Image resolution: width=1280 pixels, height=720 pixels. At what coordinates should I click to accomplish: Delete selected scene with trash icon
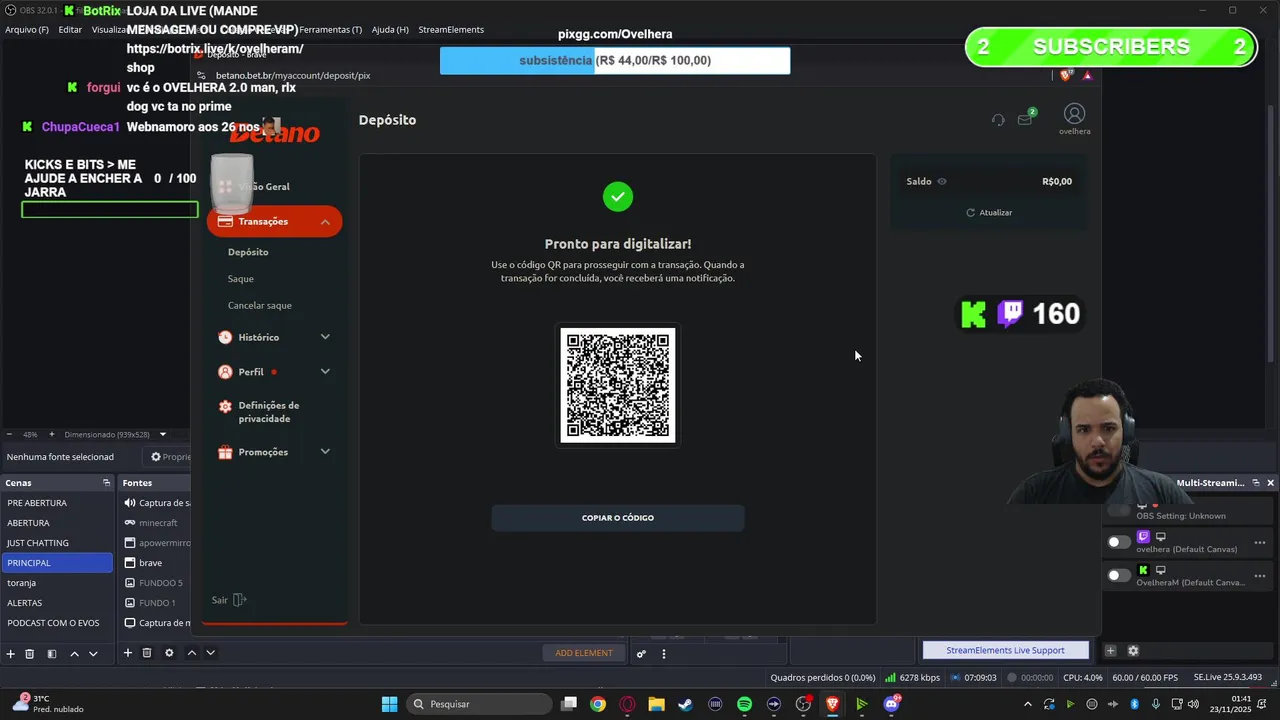click(x=30, y=653)
